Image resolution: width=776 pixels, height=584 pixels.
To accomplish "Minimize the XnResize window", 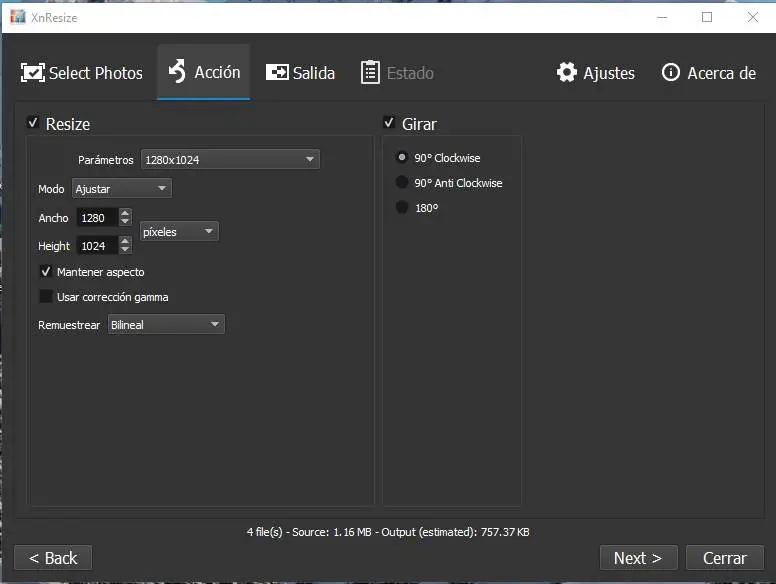I will click(x=662, y=17).
